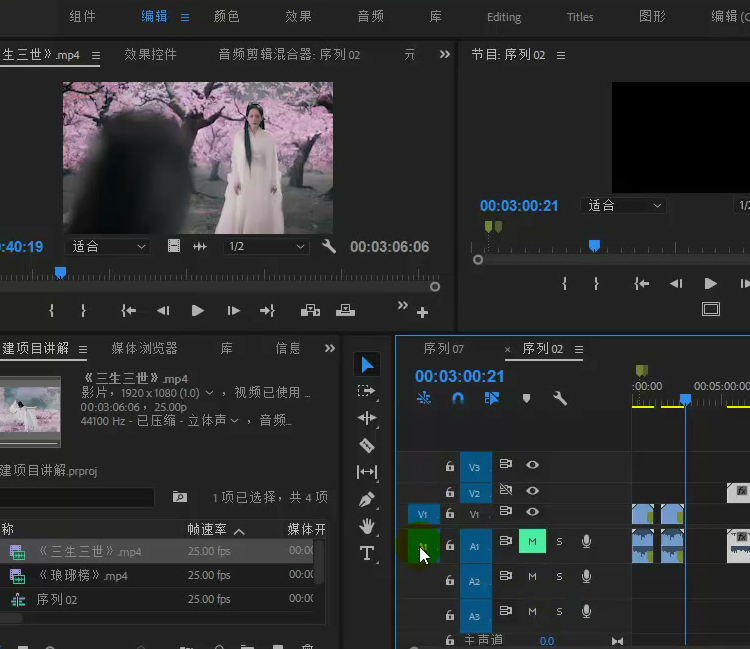The height and width of the screenshot is (649, 750).
Task: Mute track A2
Action: (532, 576)
